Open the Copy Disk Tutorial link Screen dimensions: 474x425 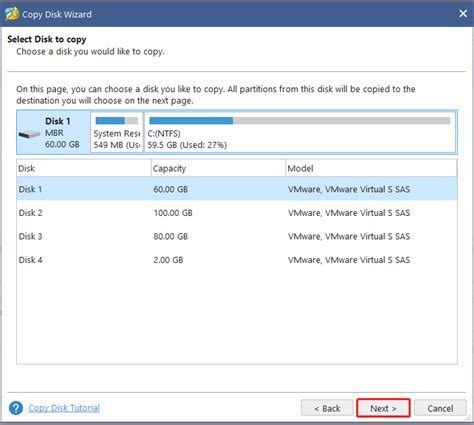tap(64, 408)
